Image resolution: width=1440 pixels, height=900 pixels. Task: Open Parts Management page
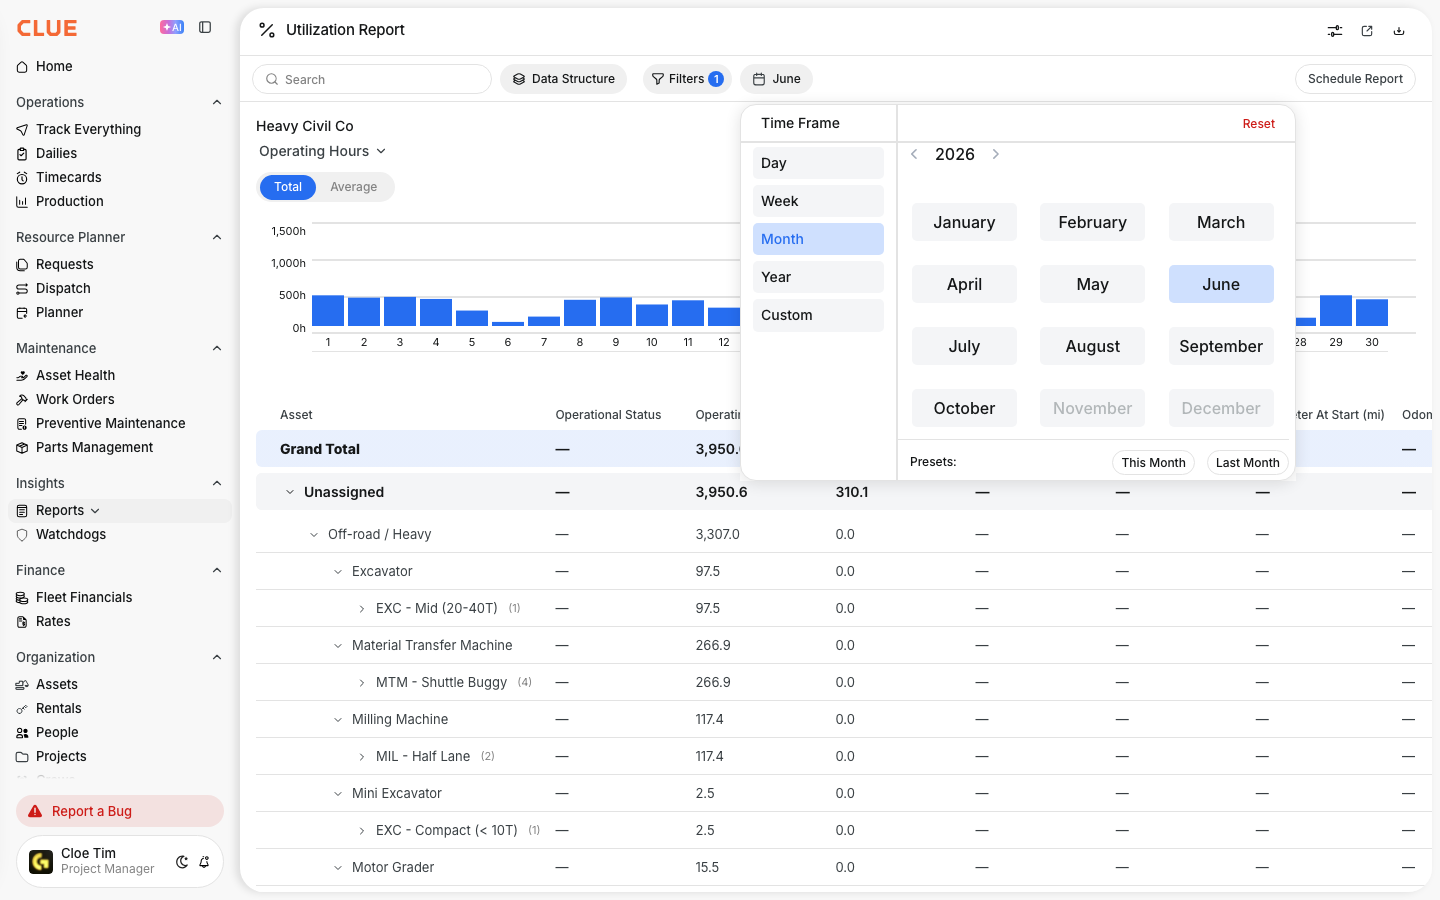tap(94, 447)
